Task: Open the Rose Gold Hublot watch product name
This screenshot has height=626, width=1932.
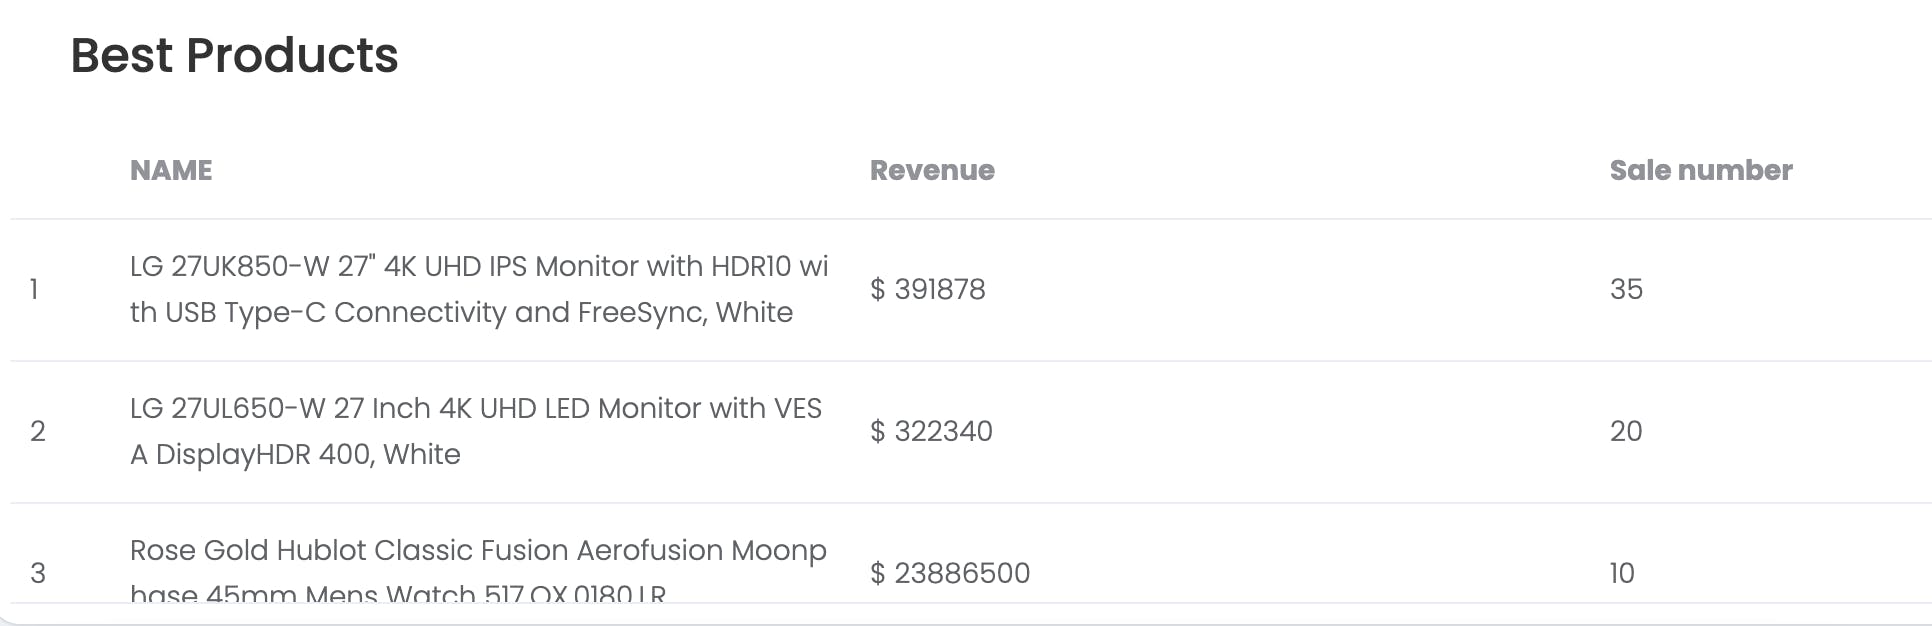Action: (x=478, y=572)
